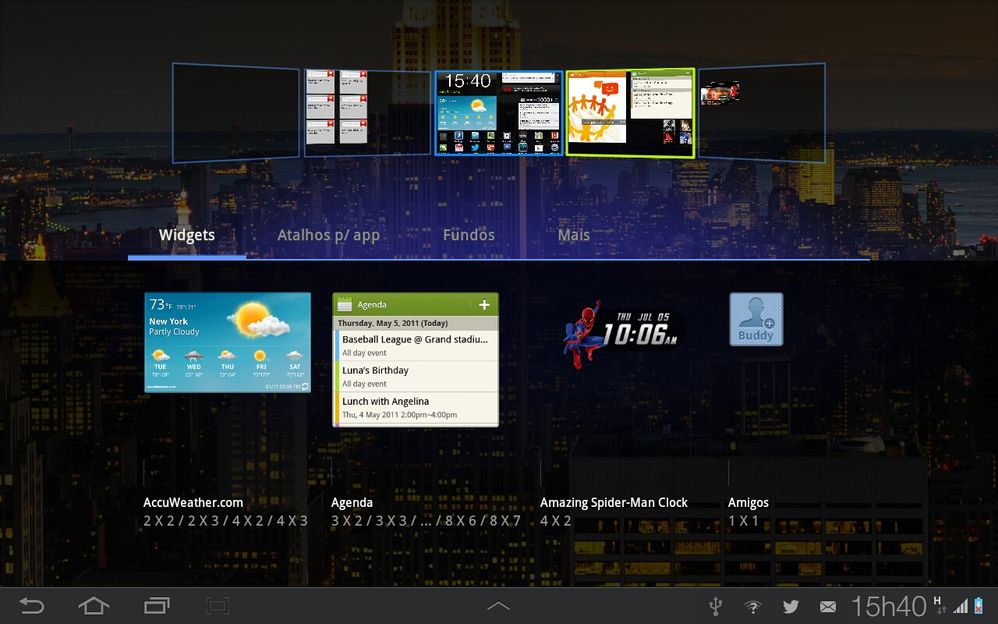Select the AccuWeather.com widget preview

(227, 342)
